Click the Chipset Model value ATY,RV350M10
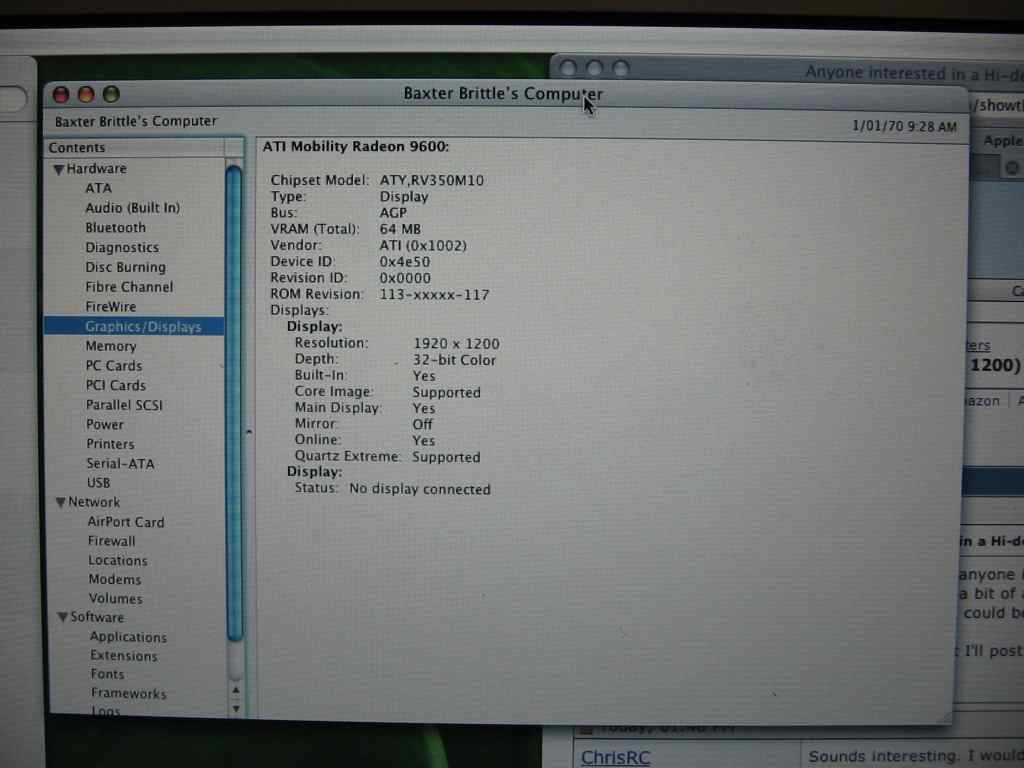This screenshot has width=1024, height=768. [432, 180]
